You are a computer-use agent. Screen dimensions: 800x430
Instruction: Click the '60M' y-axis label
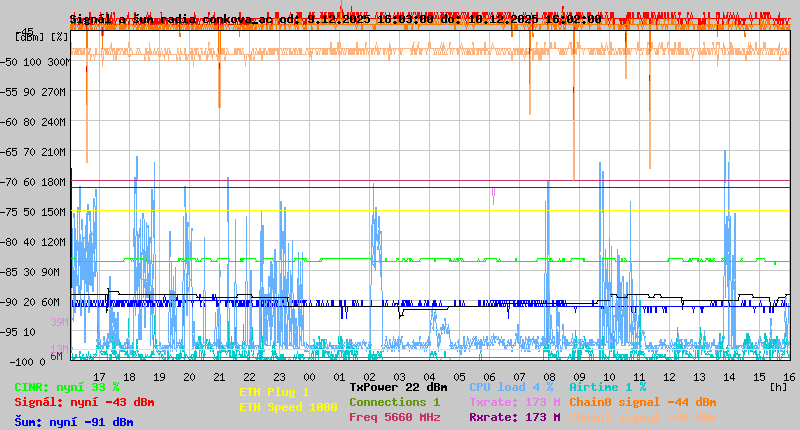coord(50,302)
